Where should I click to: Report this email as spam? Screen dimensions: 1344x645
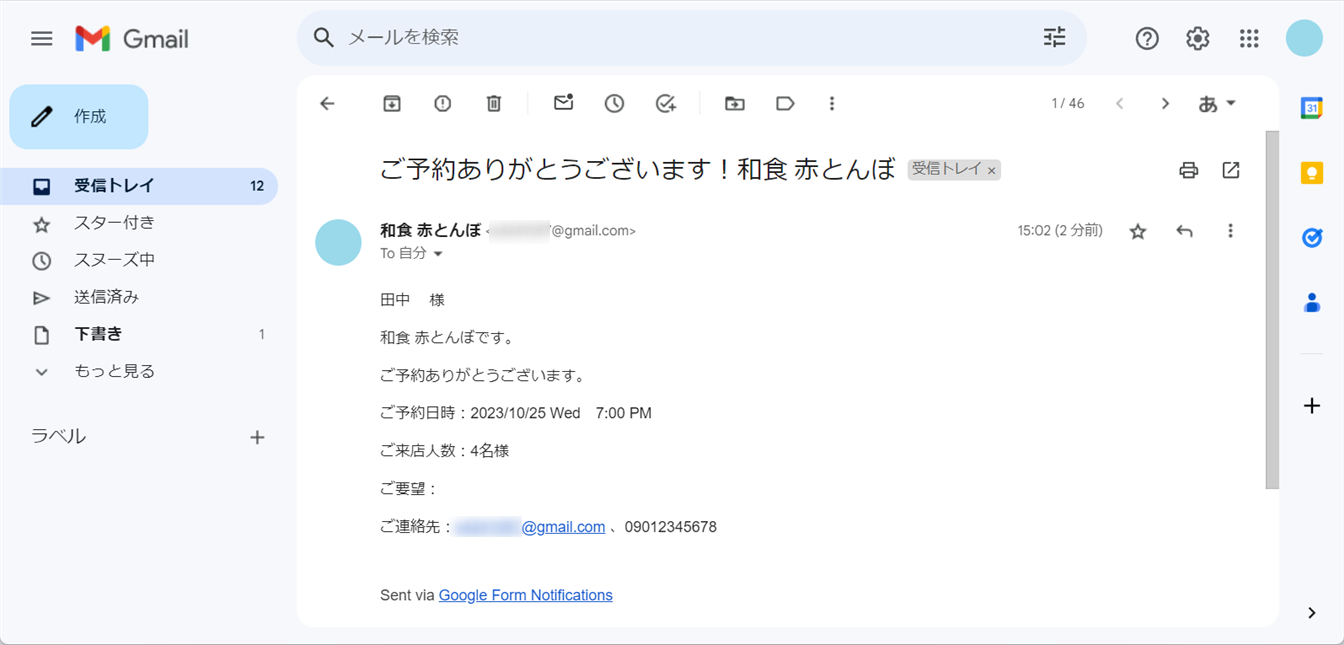click(442, 104)
